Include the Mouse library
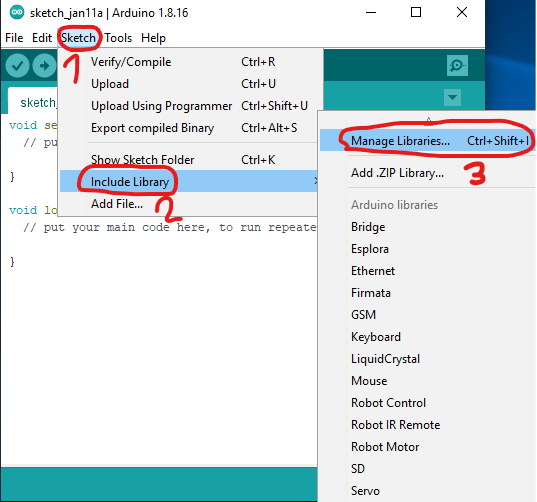The width and height of the screenshot is (537, 502). [x=427, y=380]
